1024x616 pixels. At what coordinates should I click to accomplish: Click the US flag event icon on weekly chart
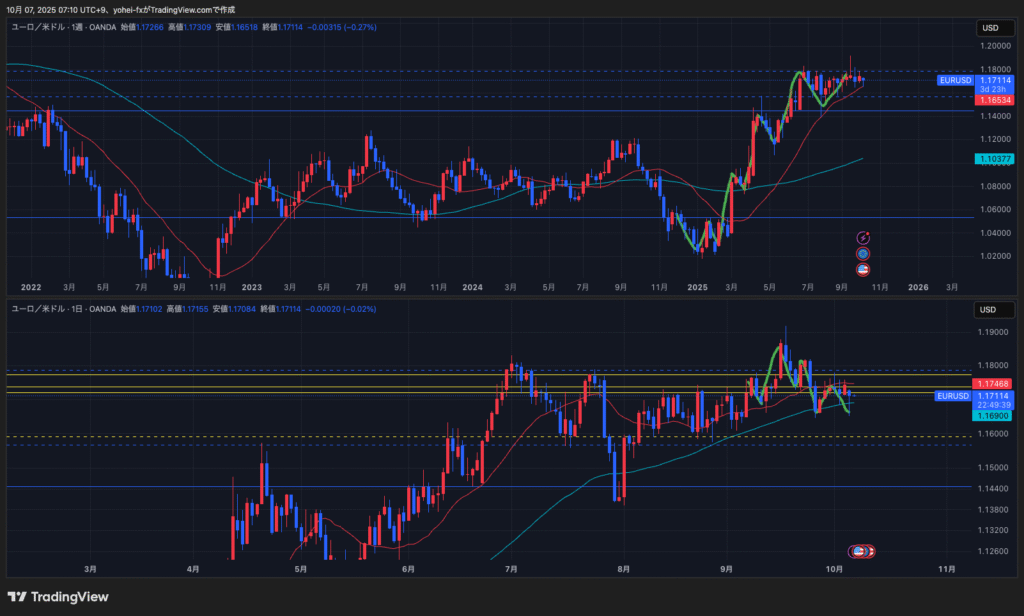[x=863, y=270]
